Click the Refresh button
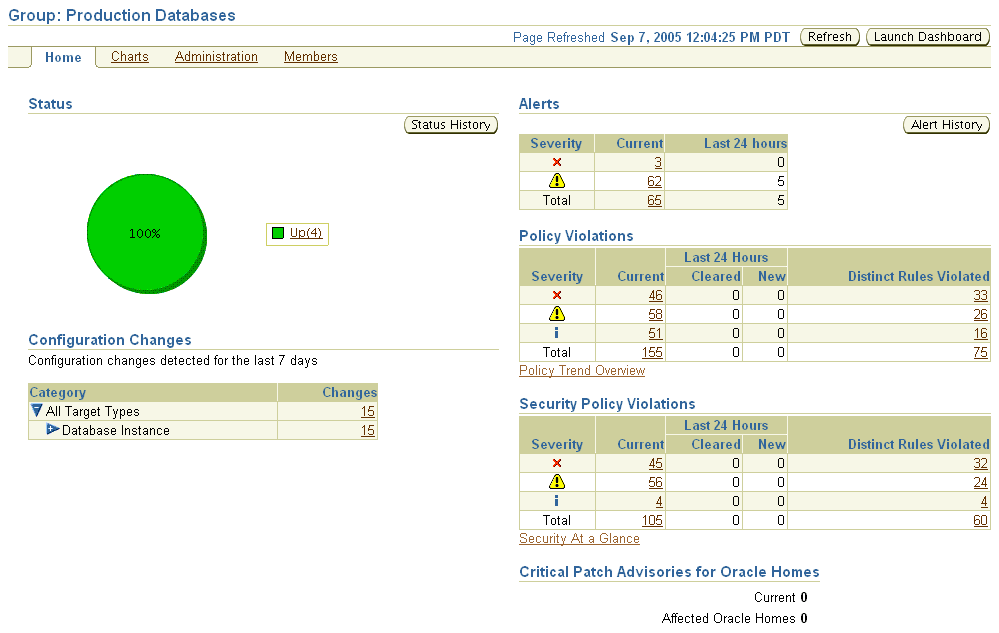 pos(829,36)
